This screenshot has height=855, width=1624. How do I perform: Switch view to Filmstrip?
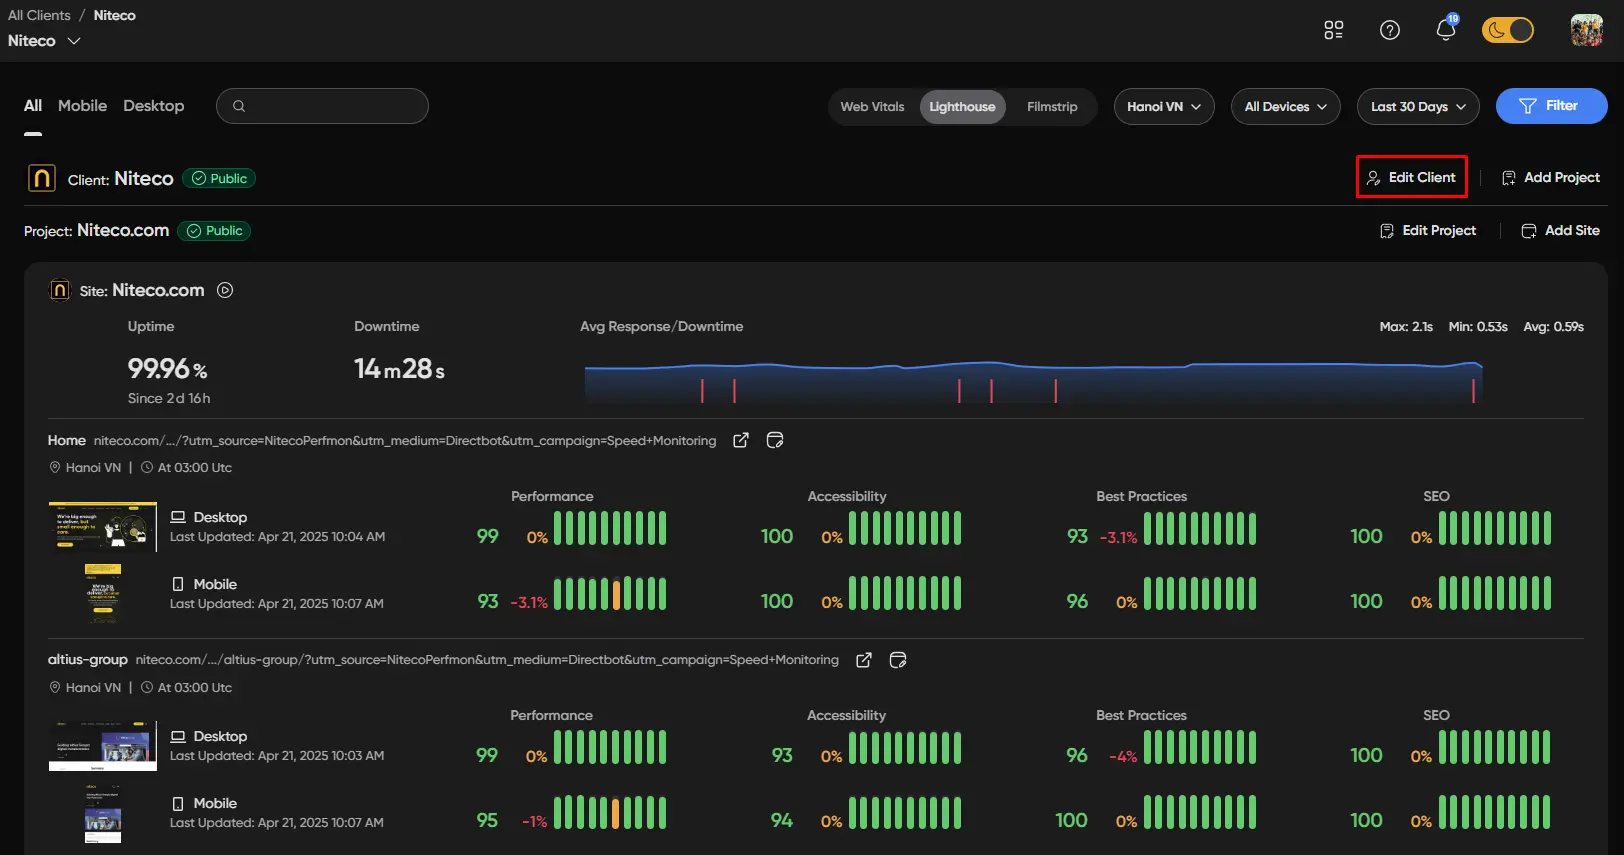(x=1052, y=107)
